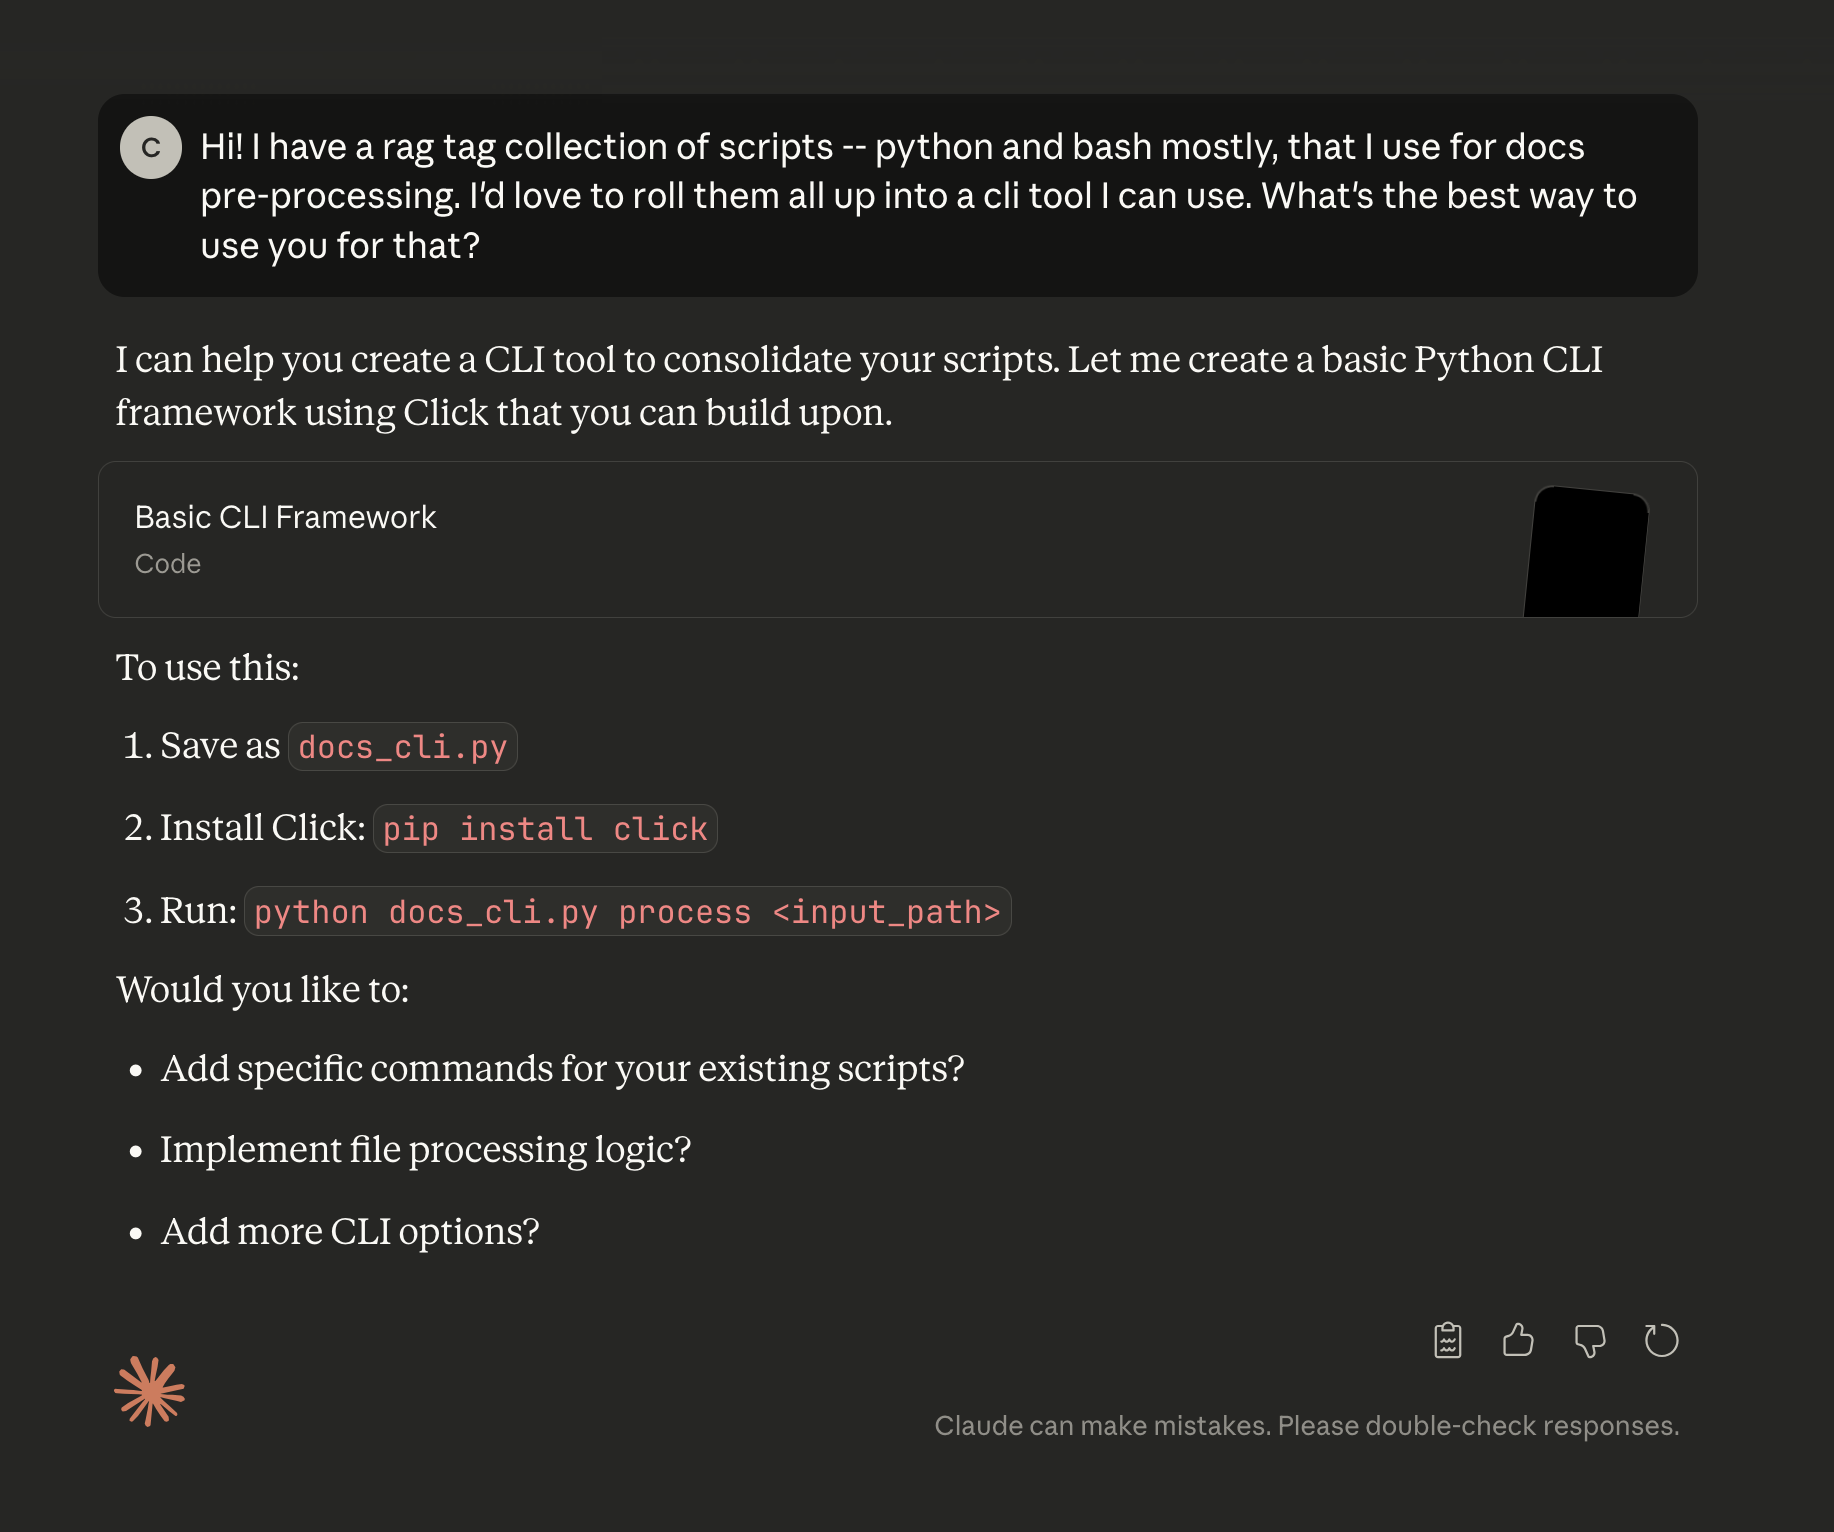Screen dimensions: 1834x1532
Task: Click the To use this heading text
Action: pyautogui.click(x=207, y=667)
